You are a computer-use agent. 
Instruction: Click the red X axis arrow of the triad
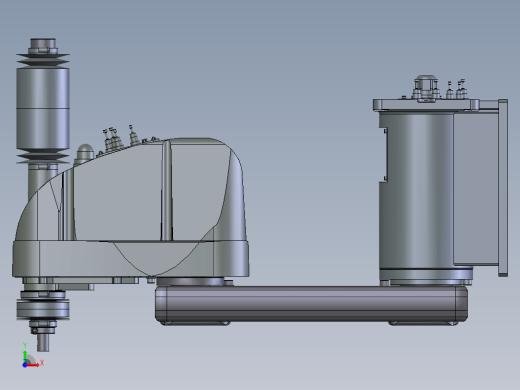34,365
